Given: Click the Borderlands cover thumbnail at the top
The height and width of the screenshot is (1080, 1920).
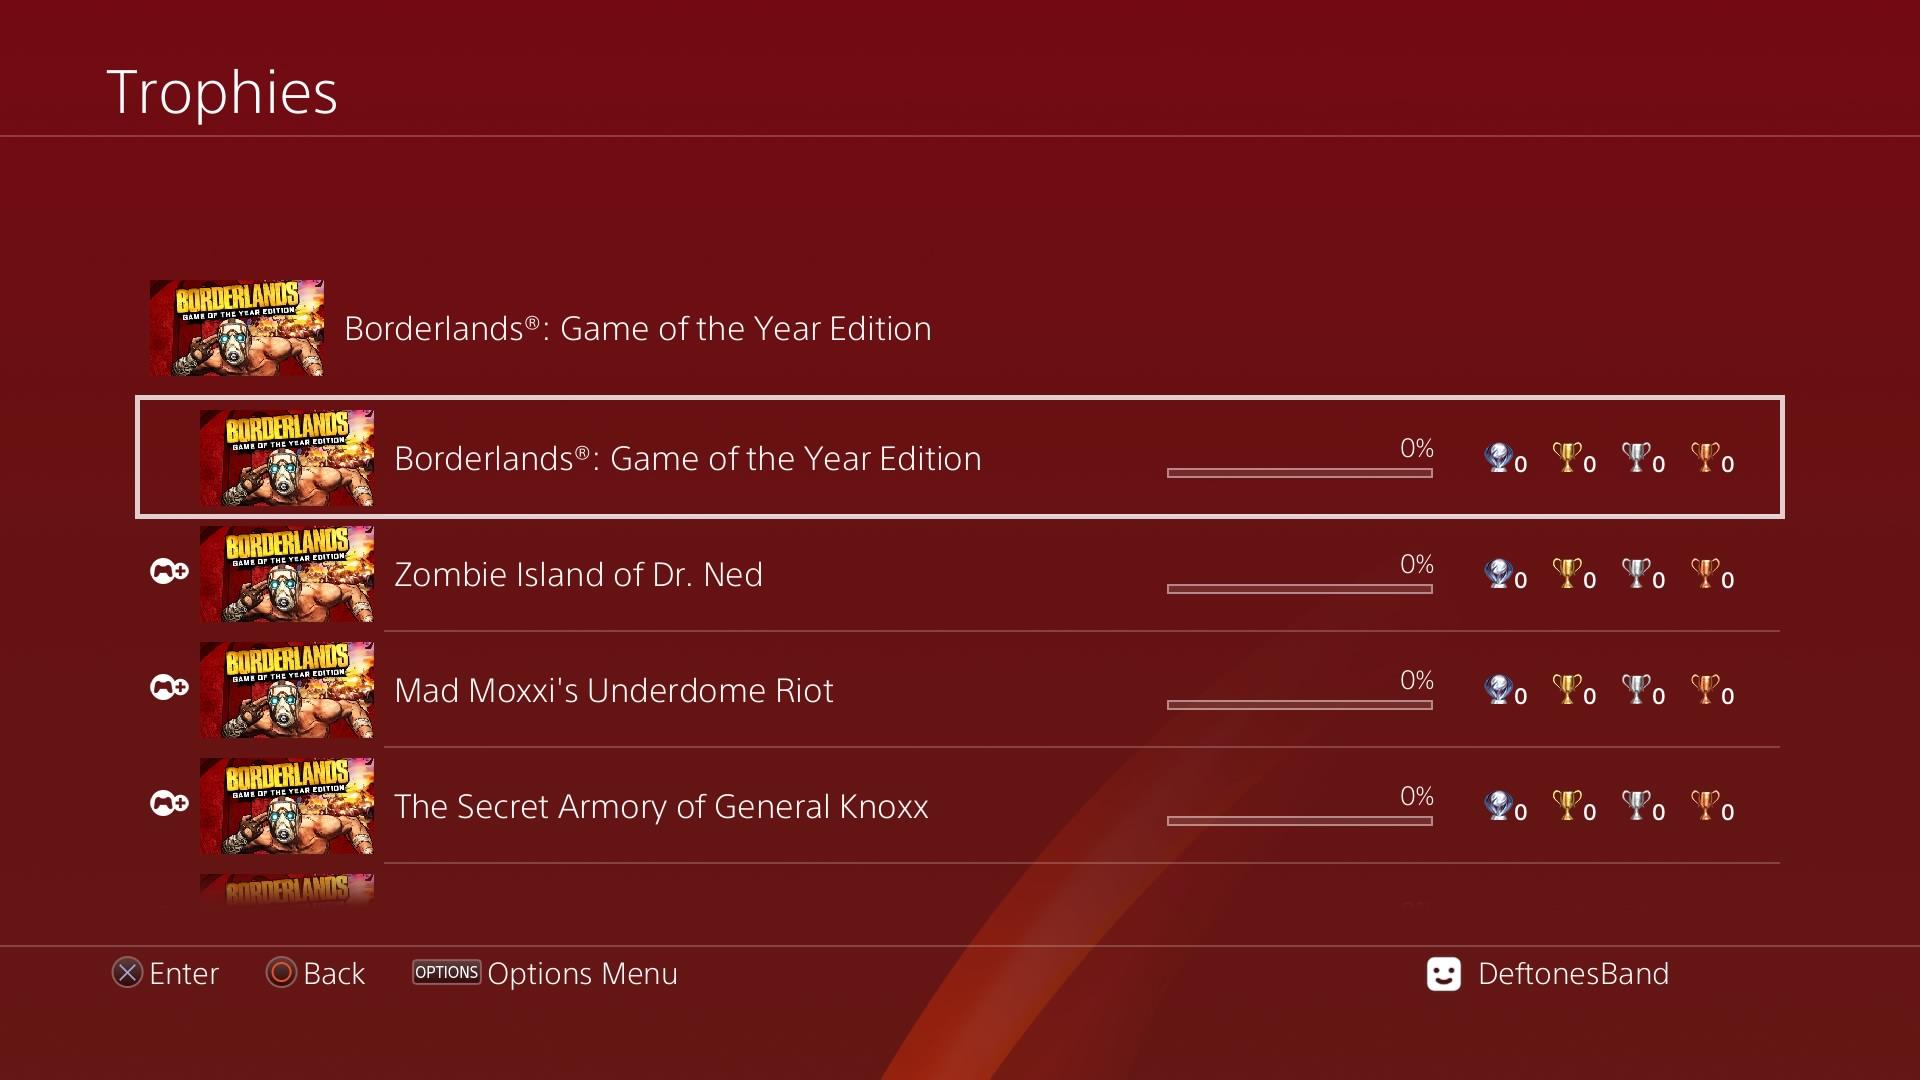Looking at the screenshot, I should pos(236,328).
